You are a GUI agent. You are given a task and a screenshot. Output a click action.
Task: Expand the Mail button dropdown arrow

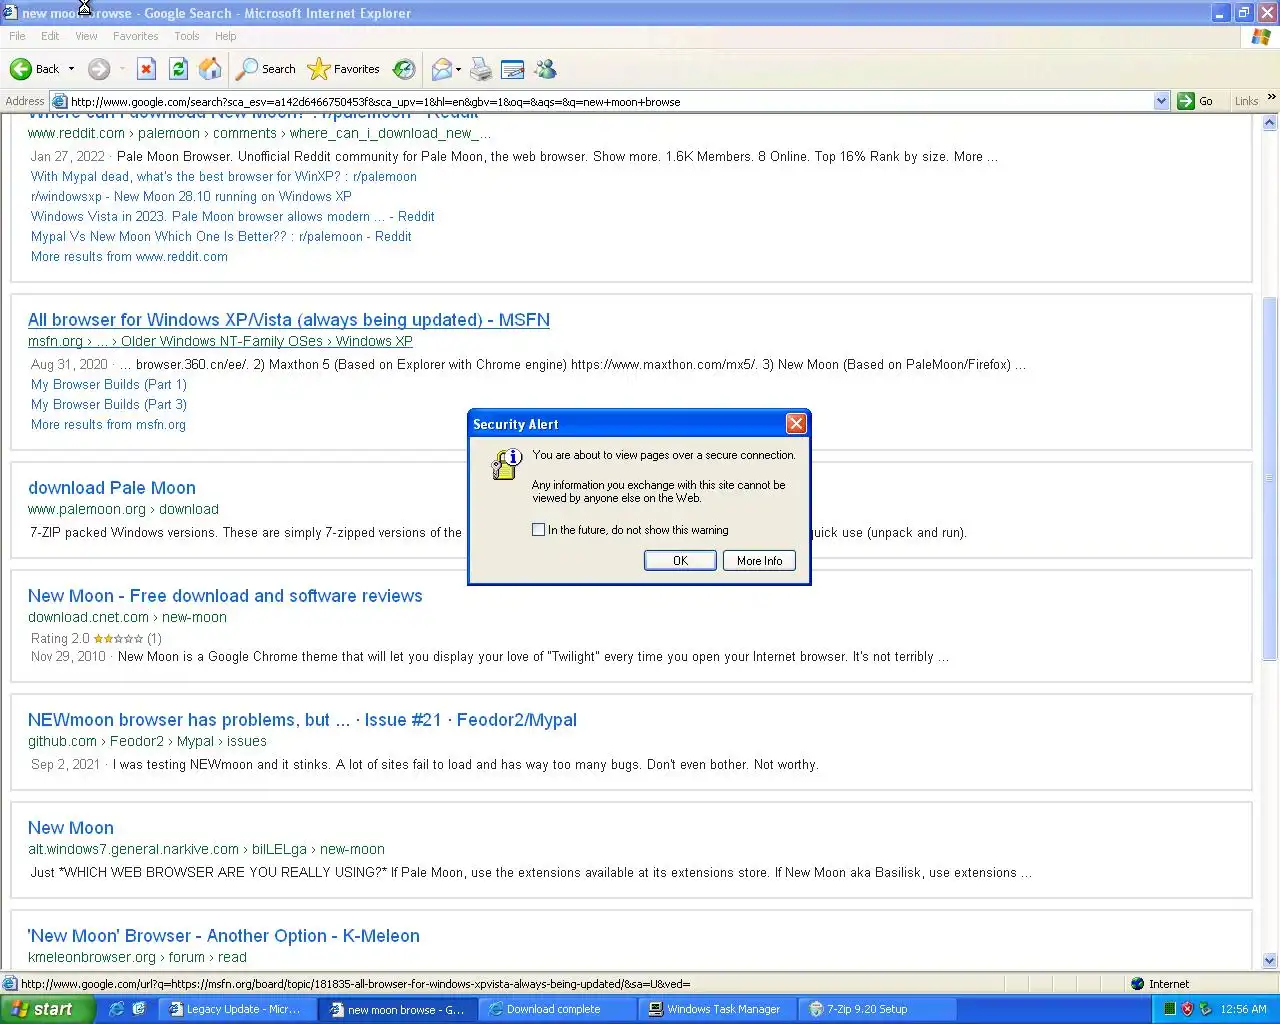click(459, 69)
